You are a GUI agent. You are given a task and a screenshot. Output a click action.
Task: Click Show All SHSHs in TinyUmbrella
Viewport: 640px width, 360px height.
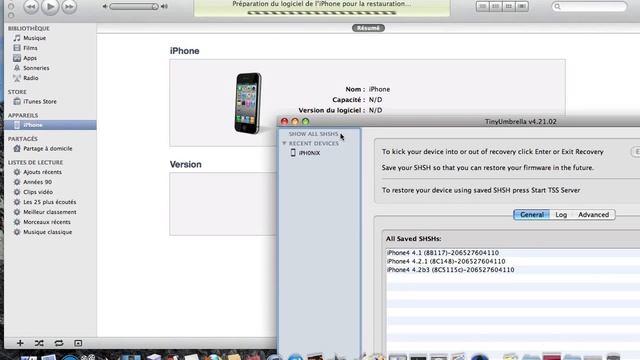click(x=313, y=134)
